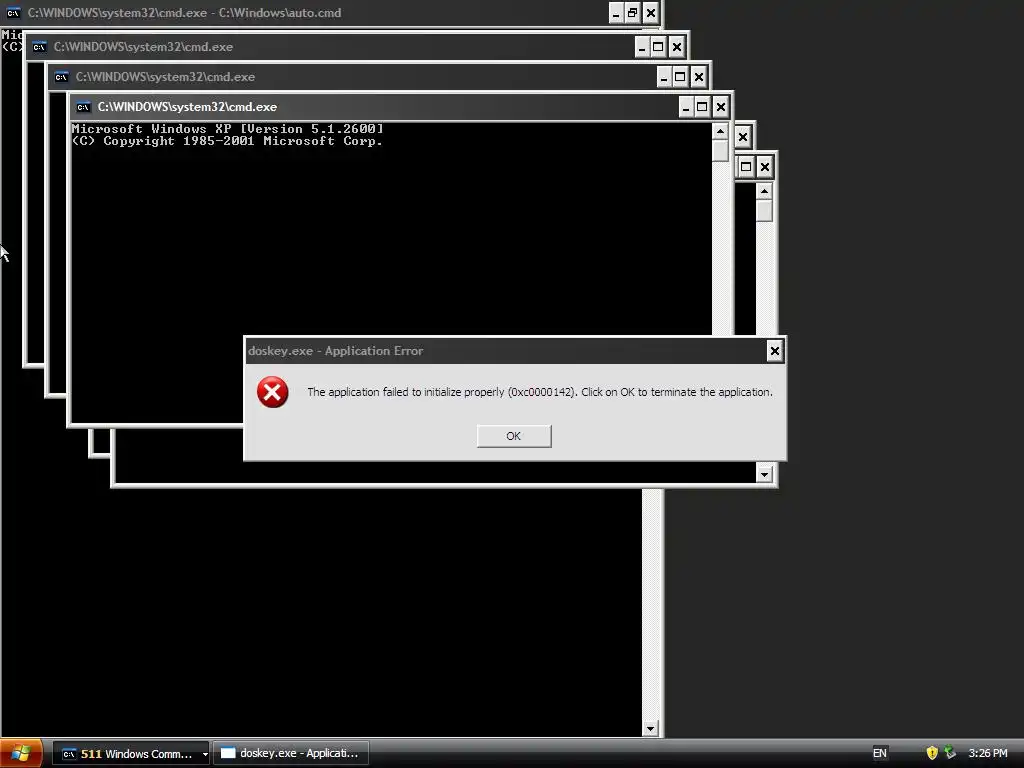This screenshot has width=1024, height=768.
Task: Restore down the auto.cmd command window
Action: [633, 13]
